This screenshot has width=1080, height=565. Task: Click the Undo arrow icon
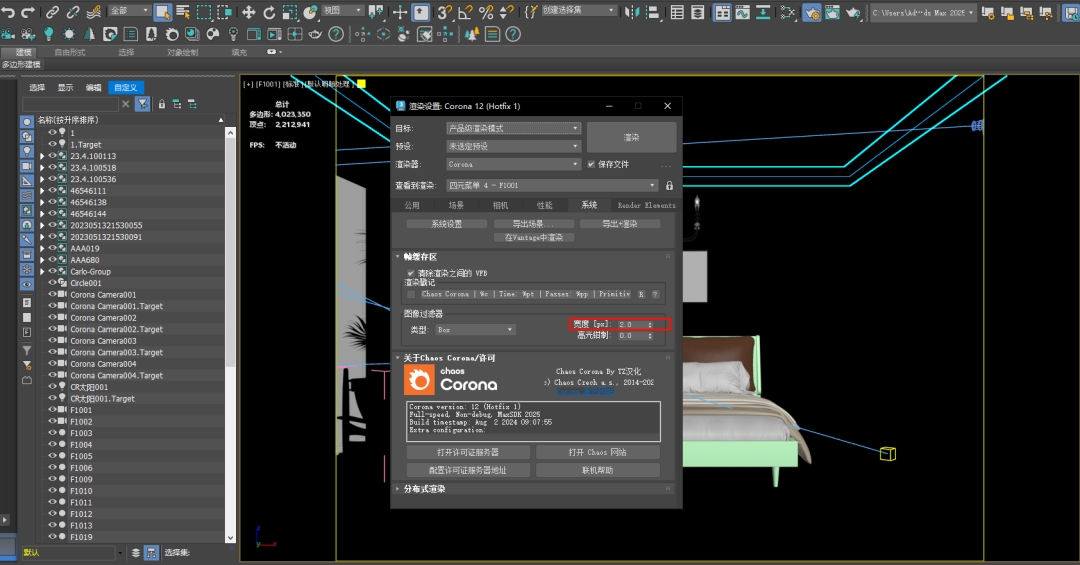pos(8,12)
